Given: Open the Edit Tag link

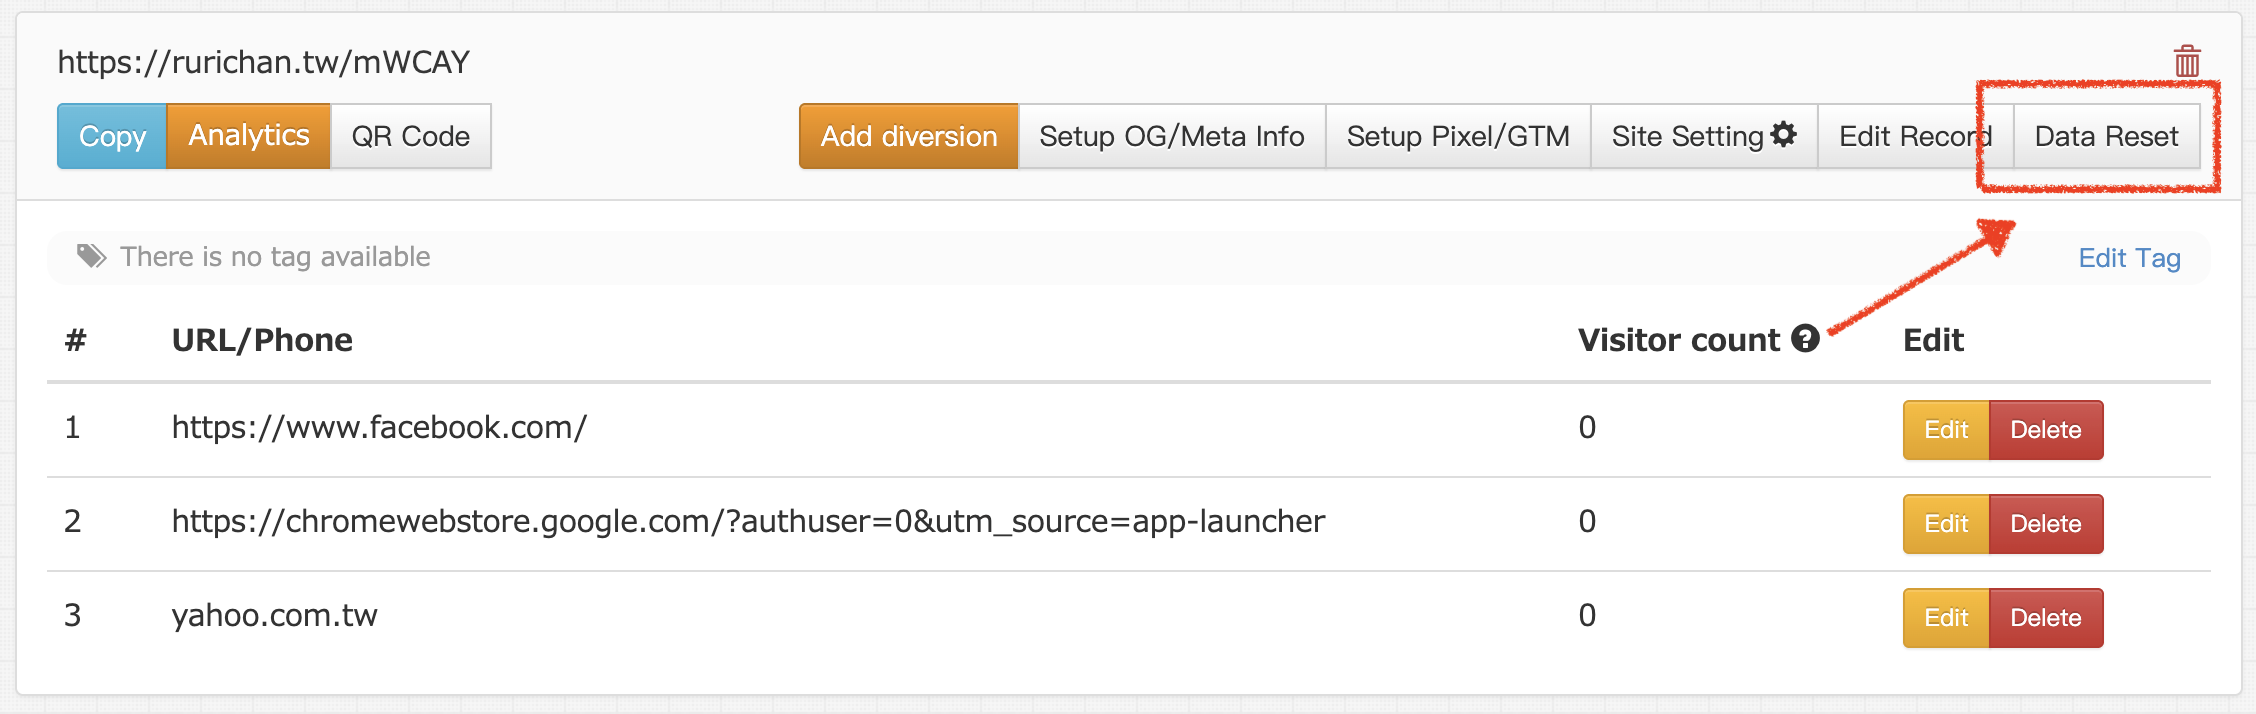Looking at the screenshot, I should click(2129, 258).
